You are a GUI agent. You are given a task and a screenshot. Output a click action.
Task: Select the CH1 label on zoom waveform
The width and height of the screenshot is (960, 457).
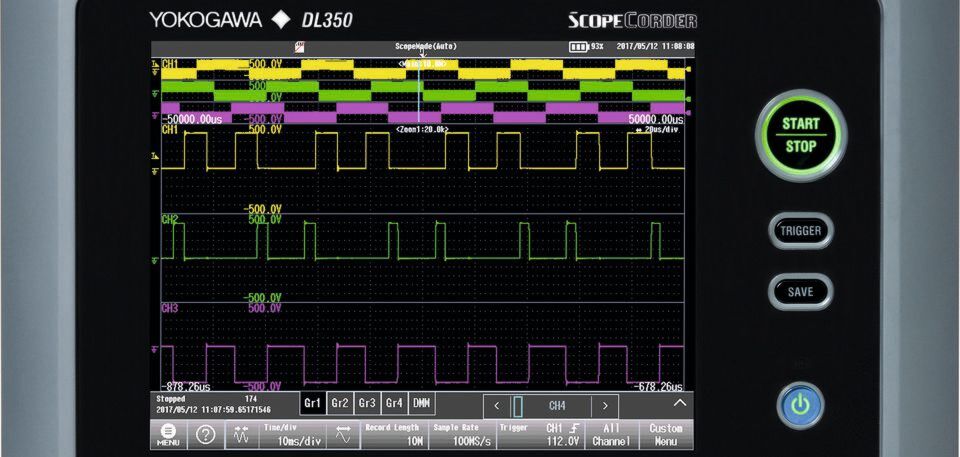tap(170, 129)
